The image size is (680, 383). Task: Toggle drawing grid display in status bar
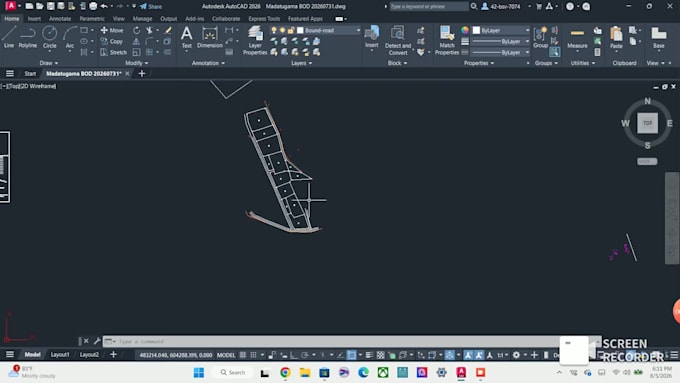(x=243, y=355)
